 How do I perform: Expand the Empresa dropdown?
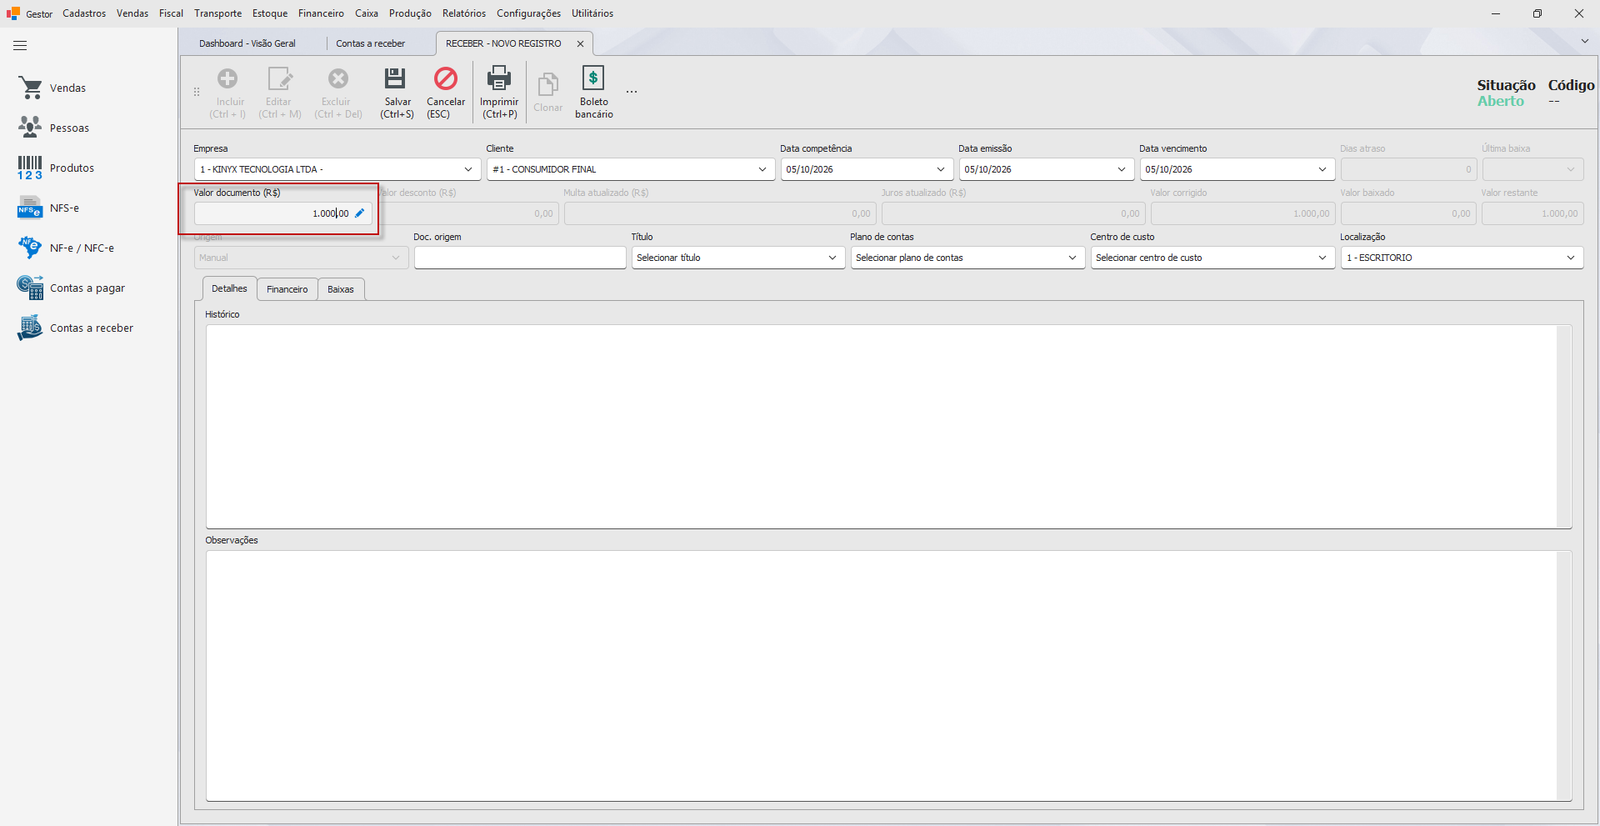pos(468,170)
